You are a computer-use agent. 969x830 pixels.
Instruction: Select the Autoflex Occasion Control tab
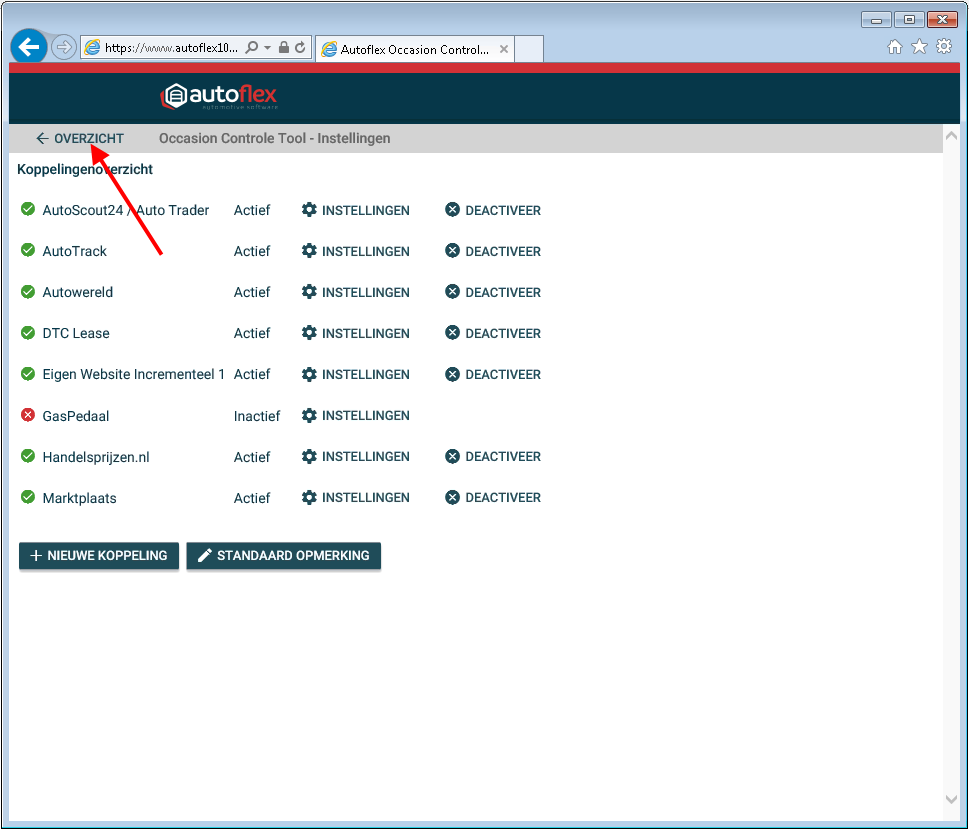[414, 49]
